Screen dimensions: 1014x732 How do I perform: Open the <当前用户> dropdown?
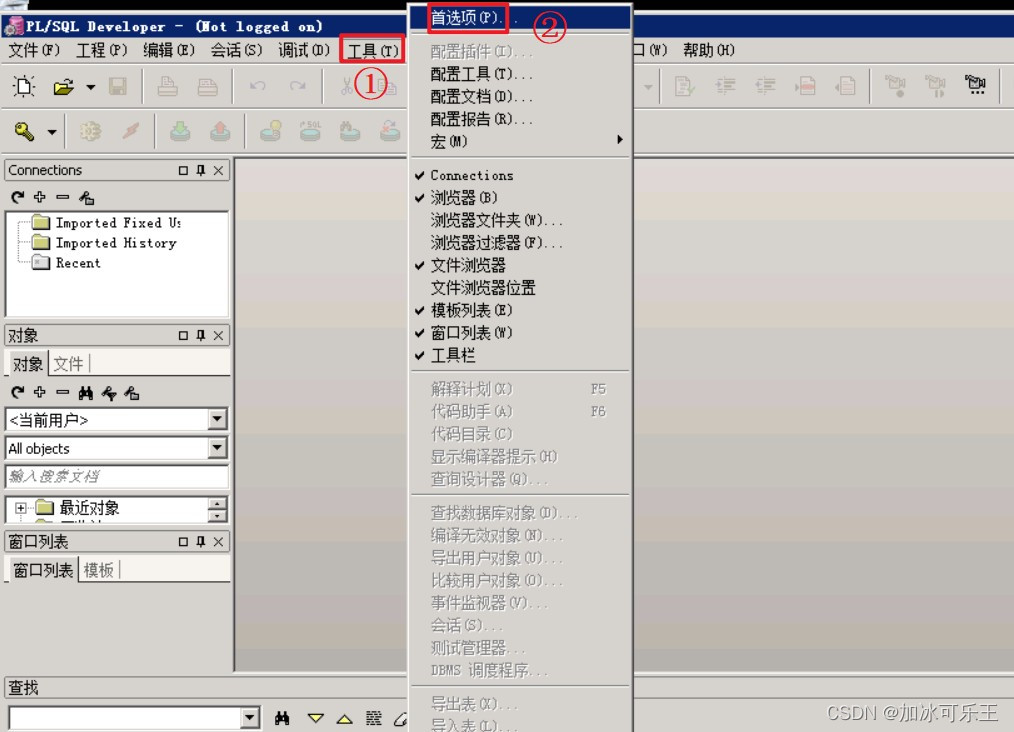217,419
